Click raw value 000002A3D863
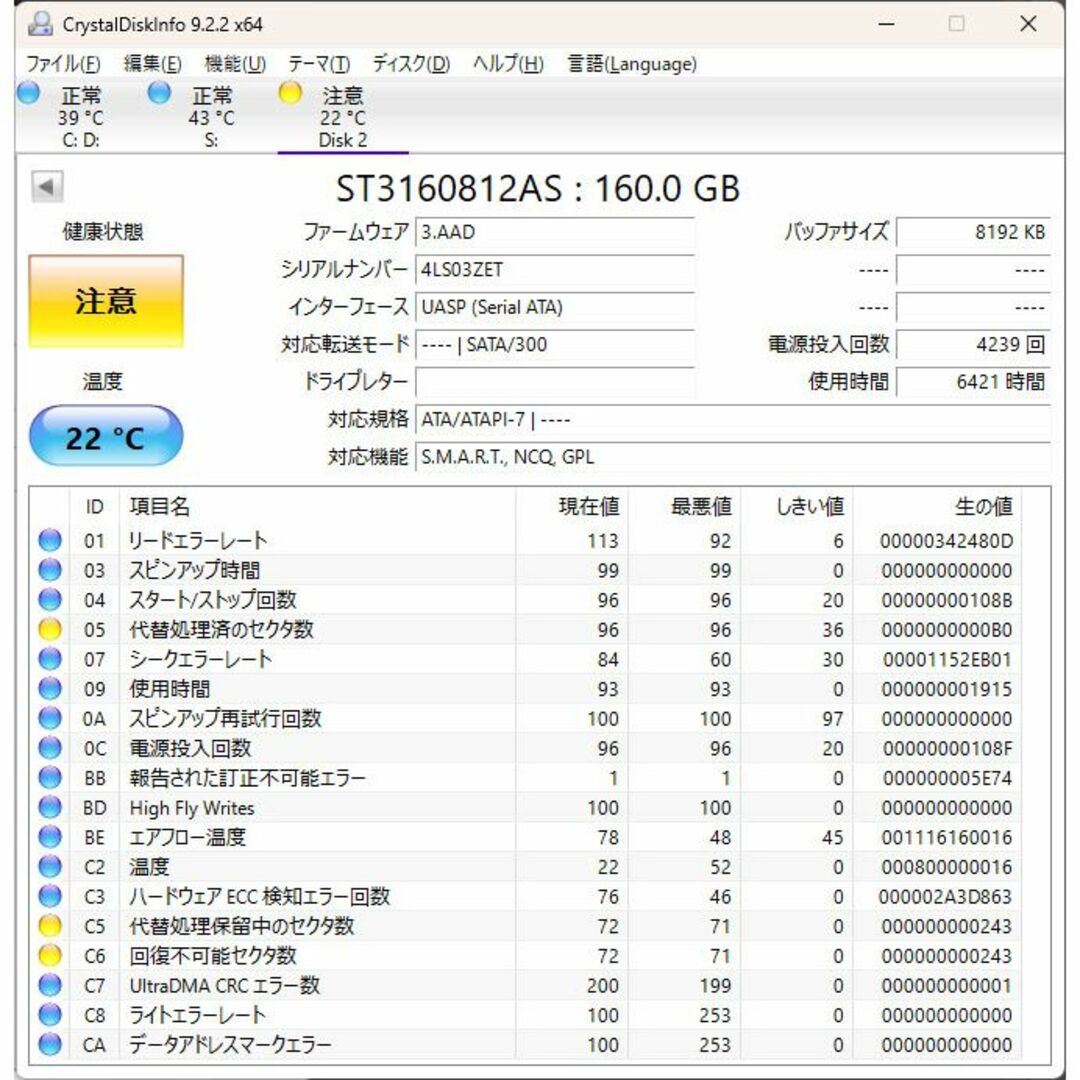The height and width of the screenshot is (1080, 1080). tap(945, 897)
